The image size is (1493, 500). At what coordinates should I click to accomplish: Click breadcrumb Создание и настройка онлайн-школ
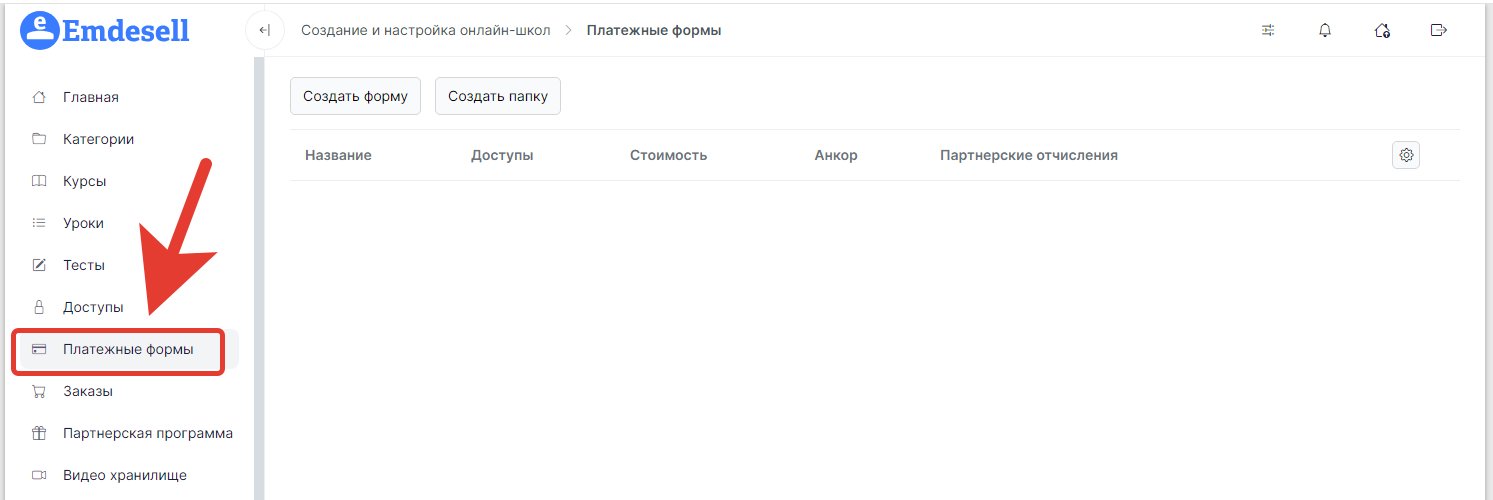[x=425, y=30]
